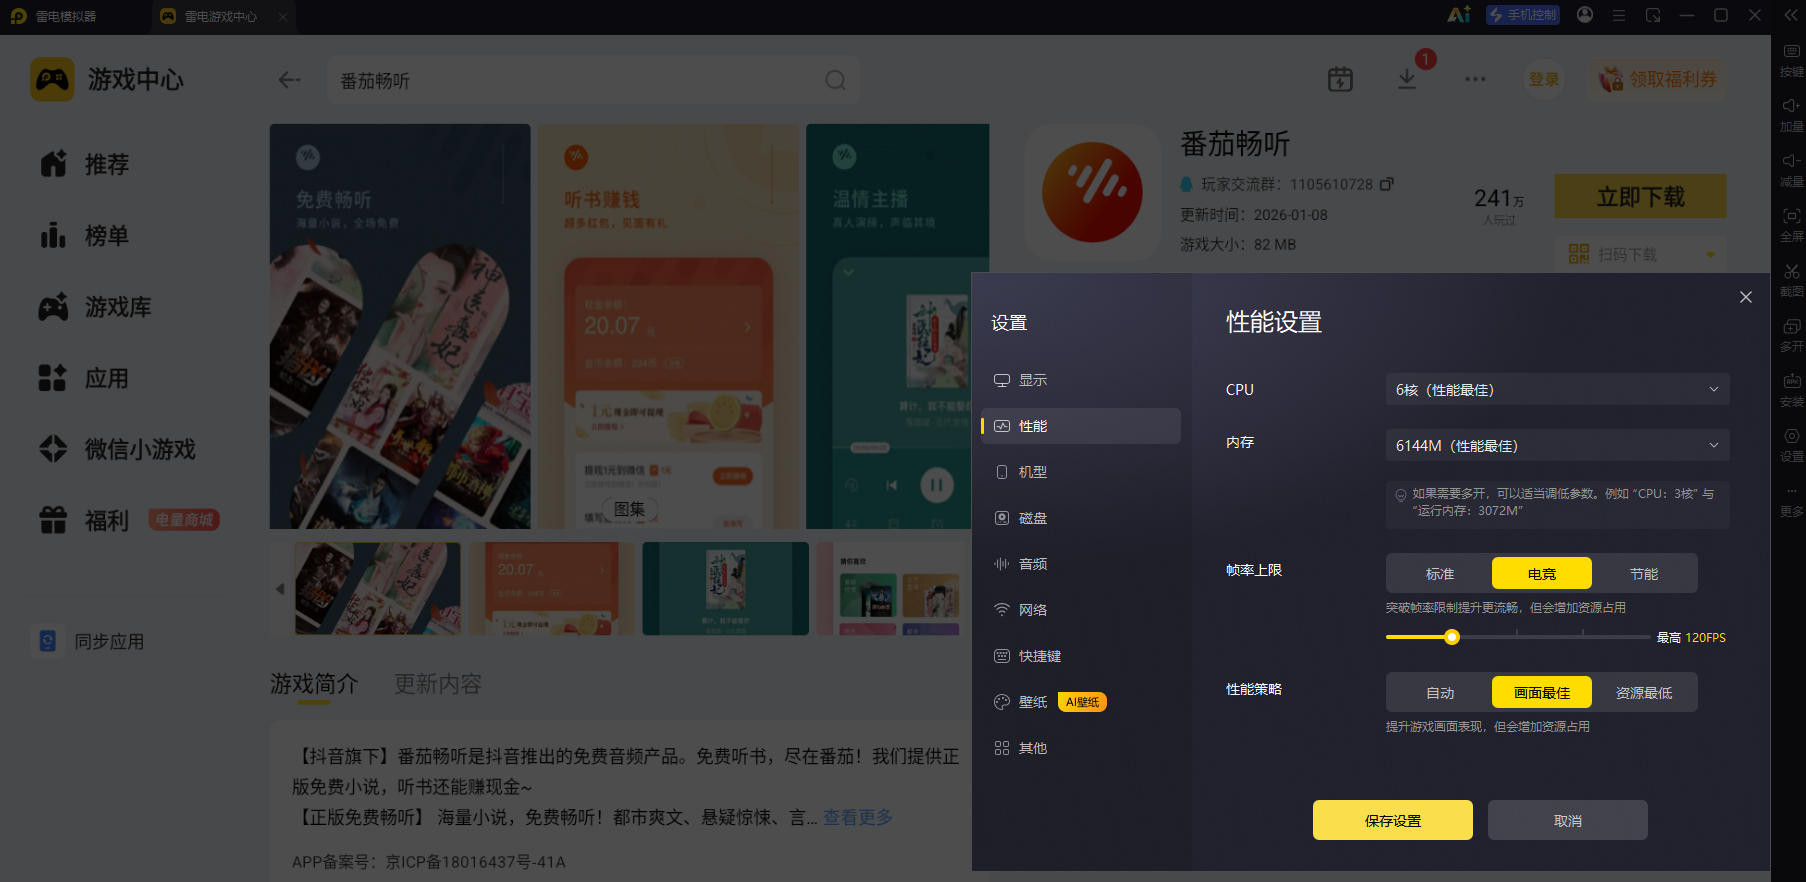Open 网络 settings tab
This screenshot has width=1806, height=882.
tap(1081, 610)
